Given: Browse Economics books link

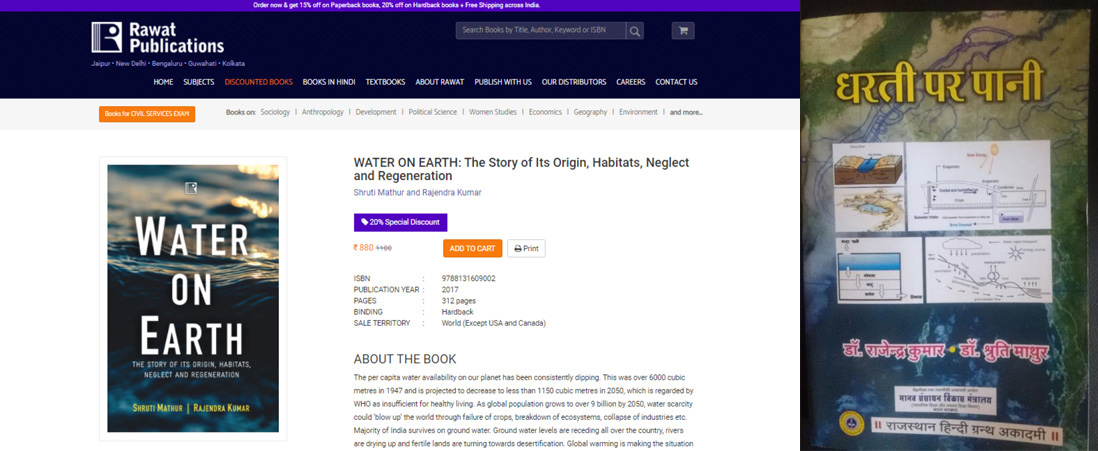Looking at the screenshot, I should 545,112.
